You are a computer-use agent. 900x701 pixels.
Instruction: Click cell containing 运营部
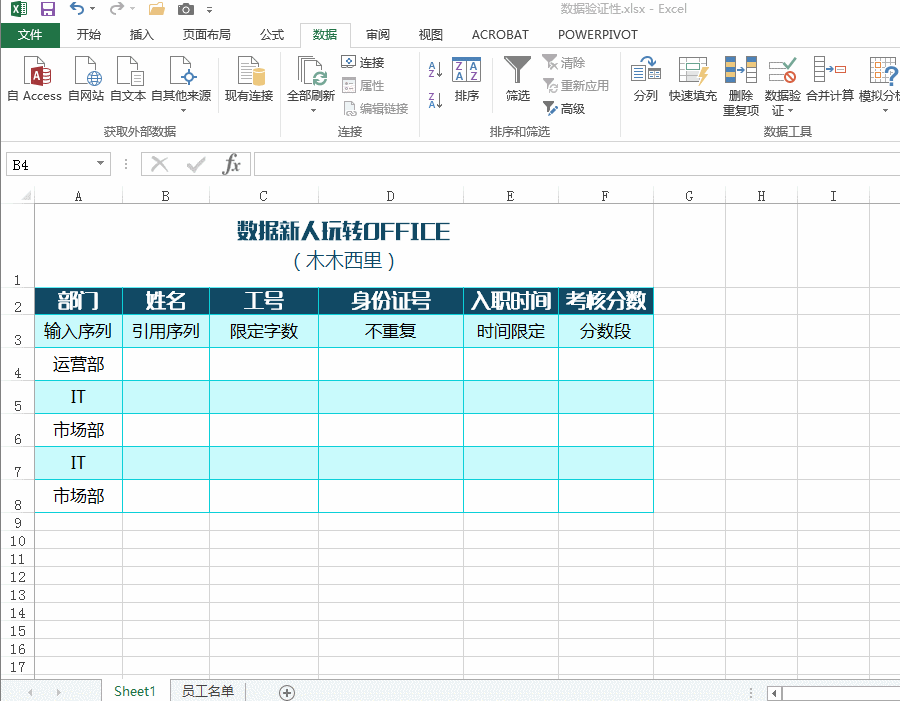(x=79, y=364)
